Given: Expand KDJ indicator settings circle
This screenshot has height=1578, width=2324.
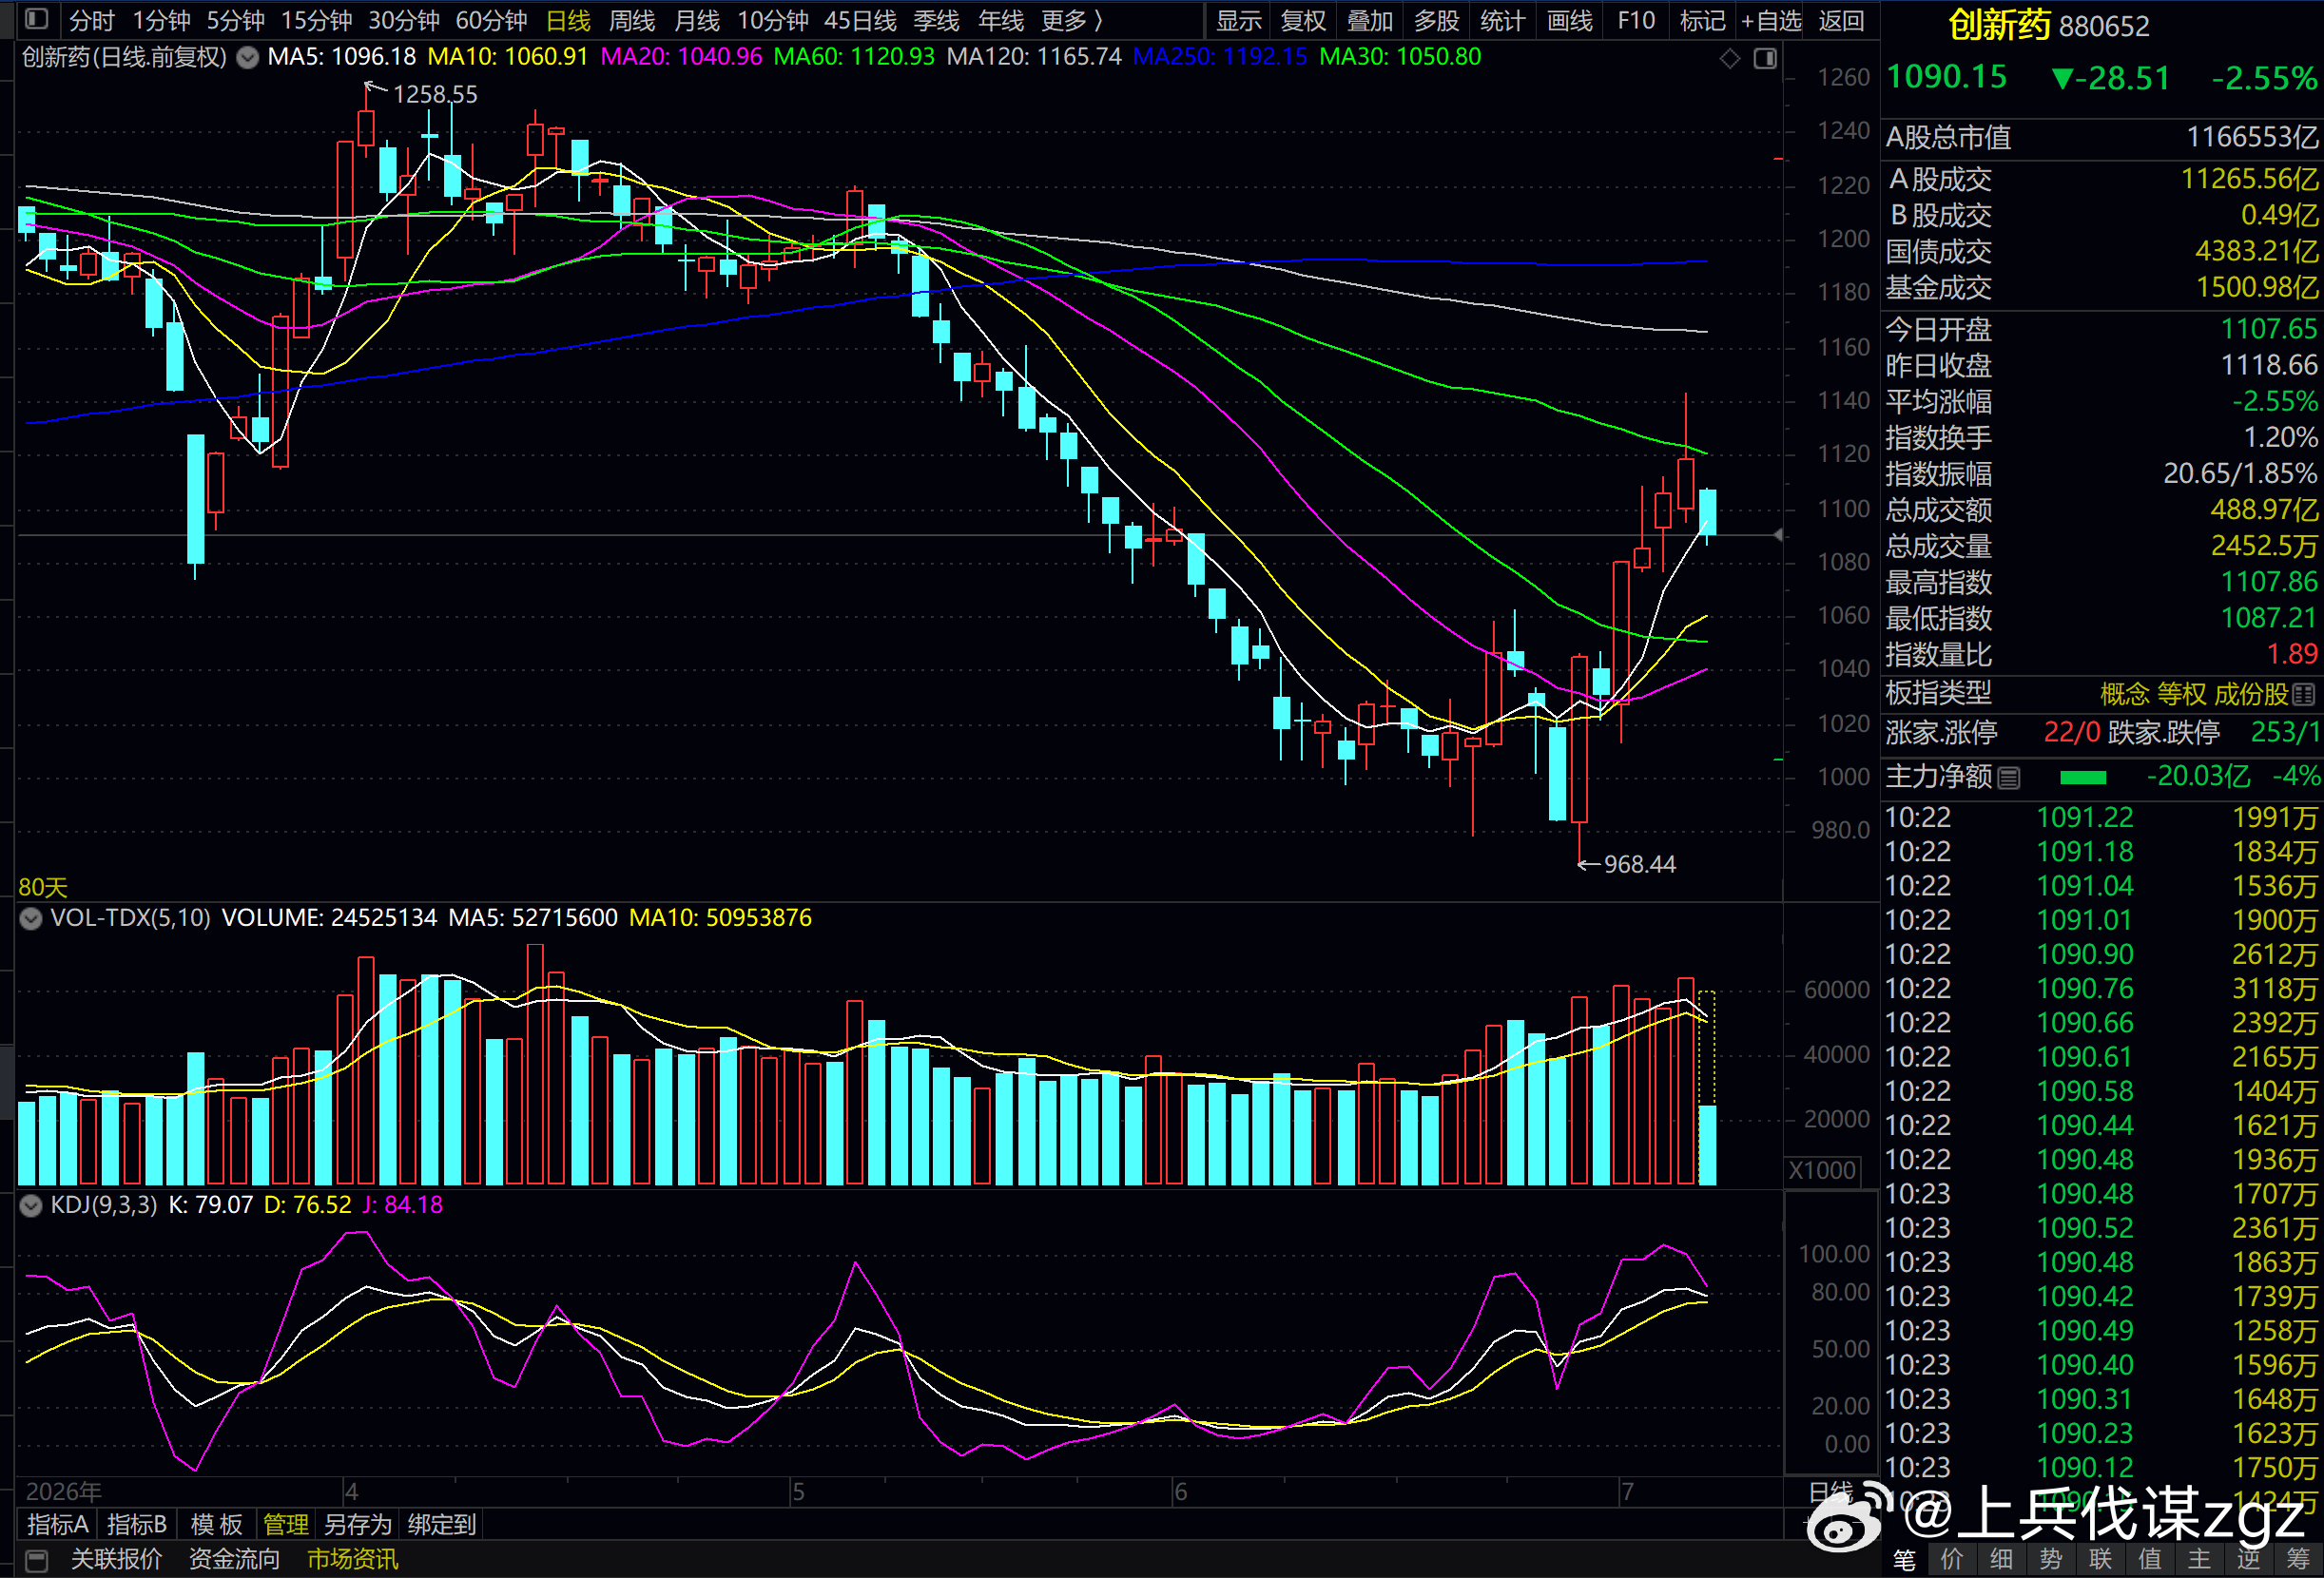Looking at the screenshot, I should [31, 1205].
